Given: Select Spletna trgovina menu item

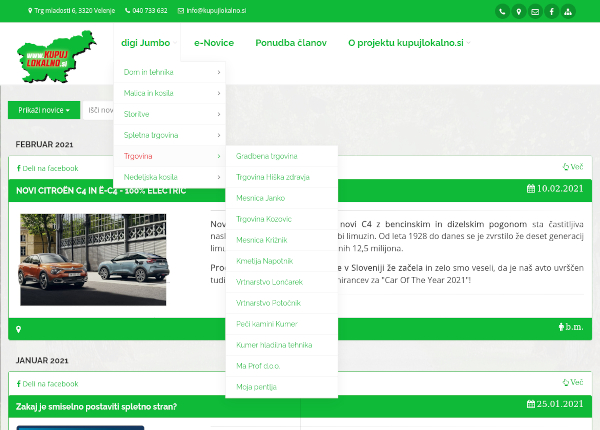Looking at the screenshot, I should coord(170,135).
